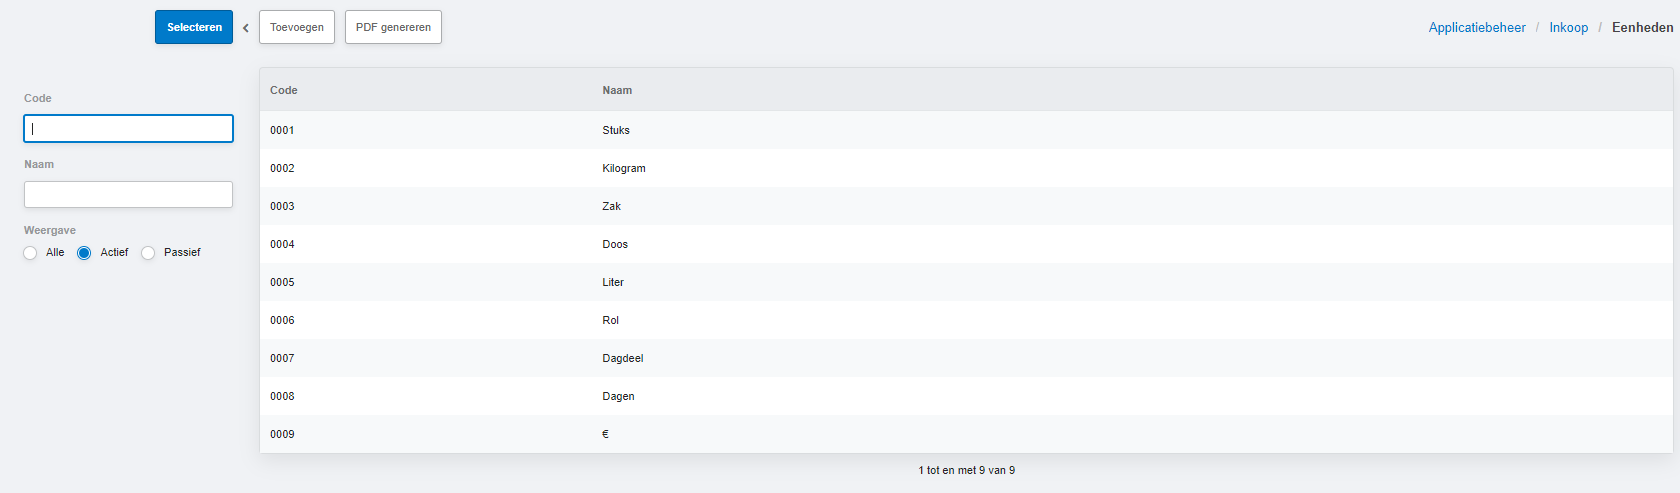This screenshot has width=1680, height=493.
Task: Select the Passief radio option
Action: click(x=148, y=253)
